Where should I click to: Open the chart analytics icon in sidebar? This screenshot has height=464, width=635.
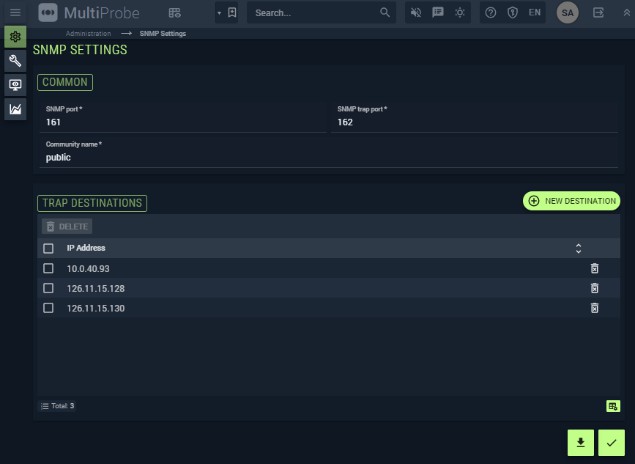pos(15,109)
